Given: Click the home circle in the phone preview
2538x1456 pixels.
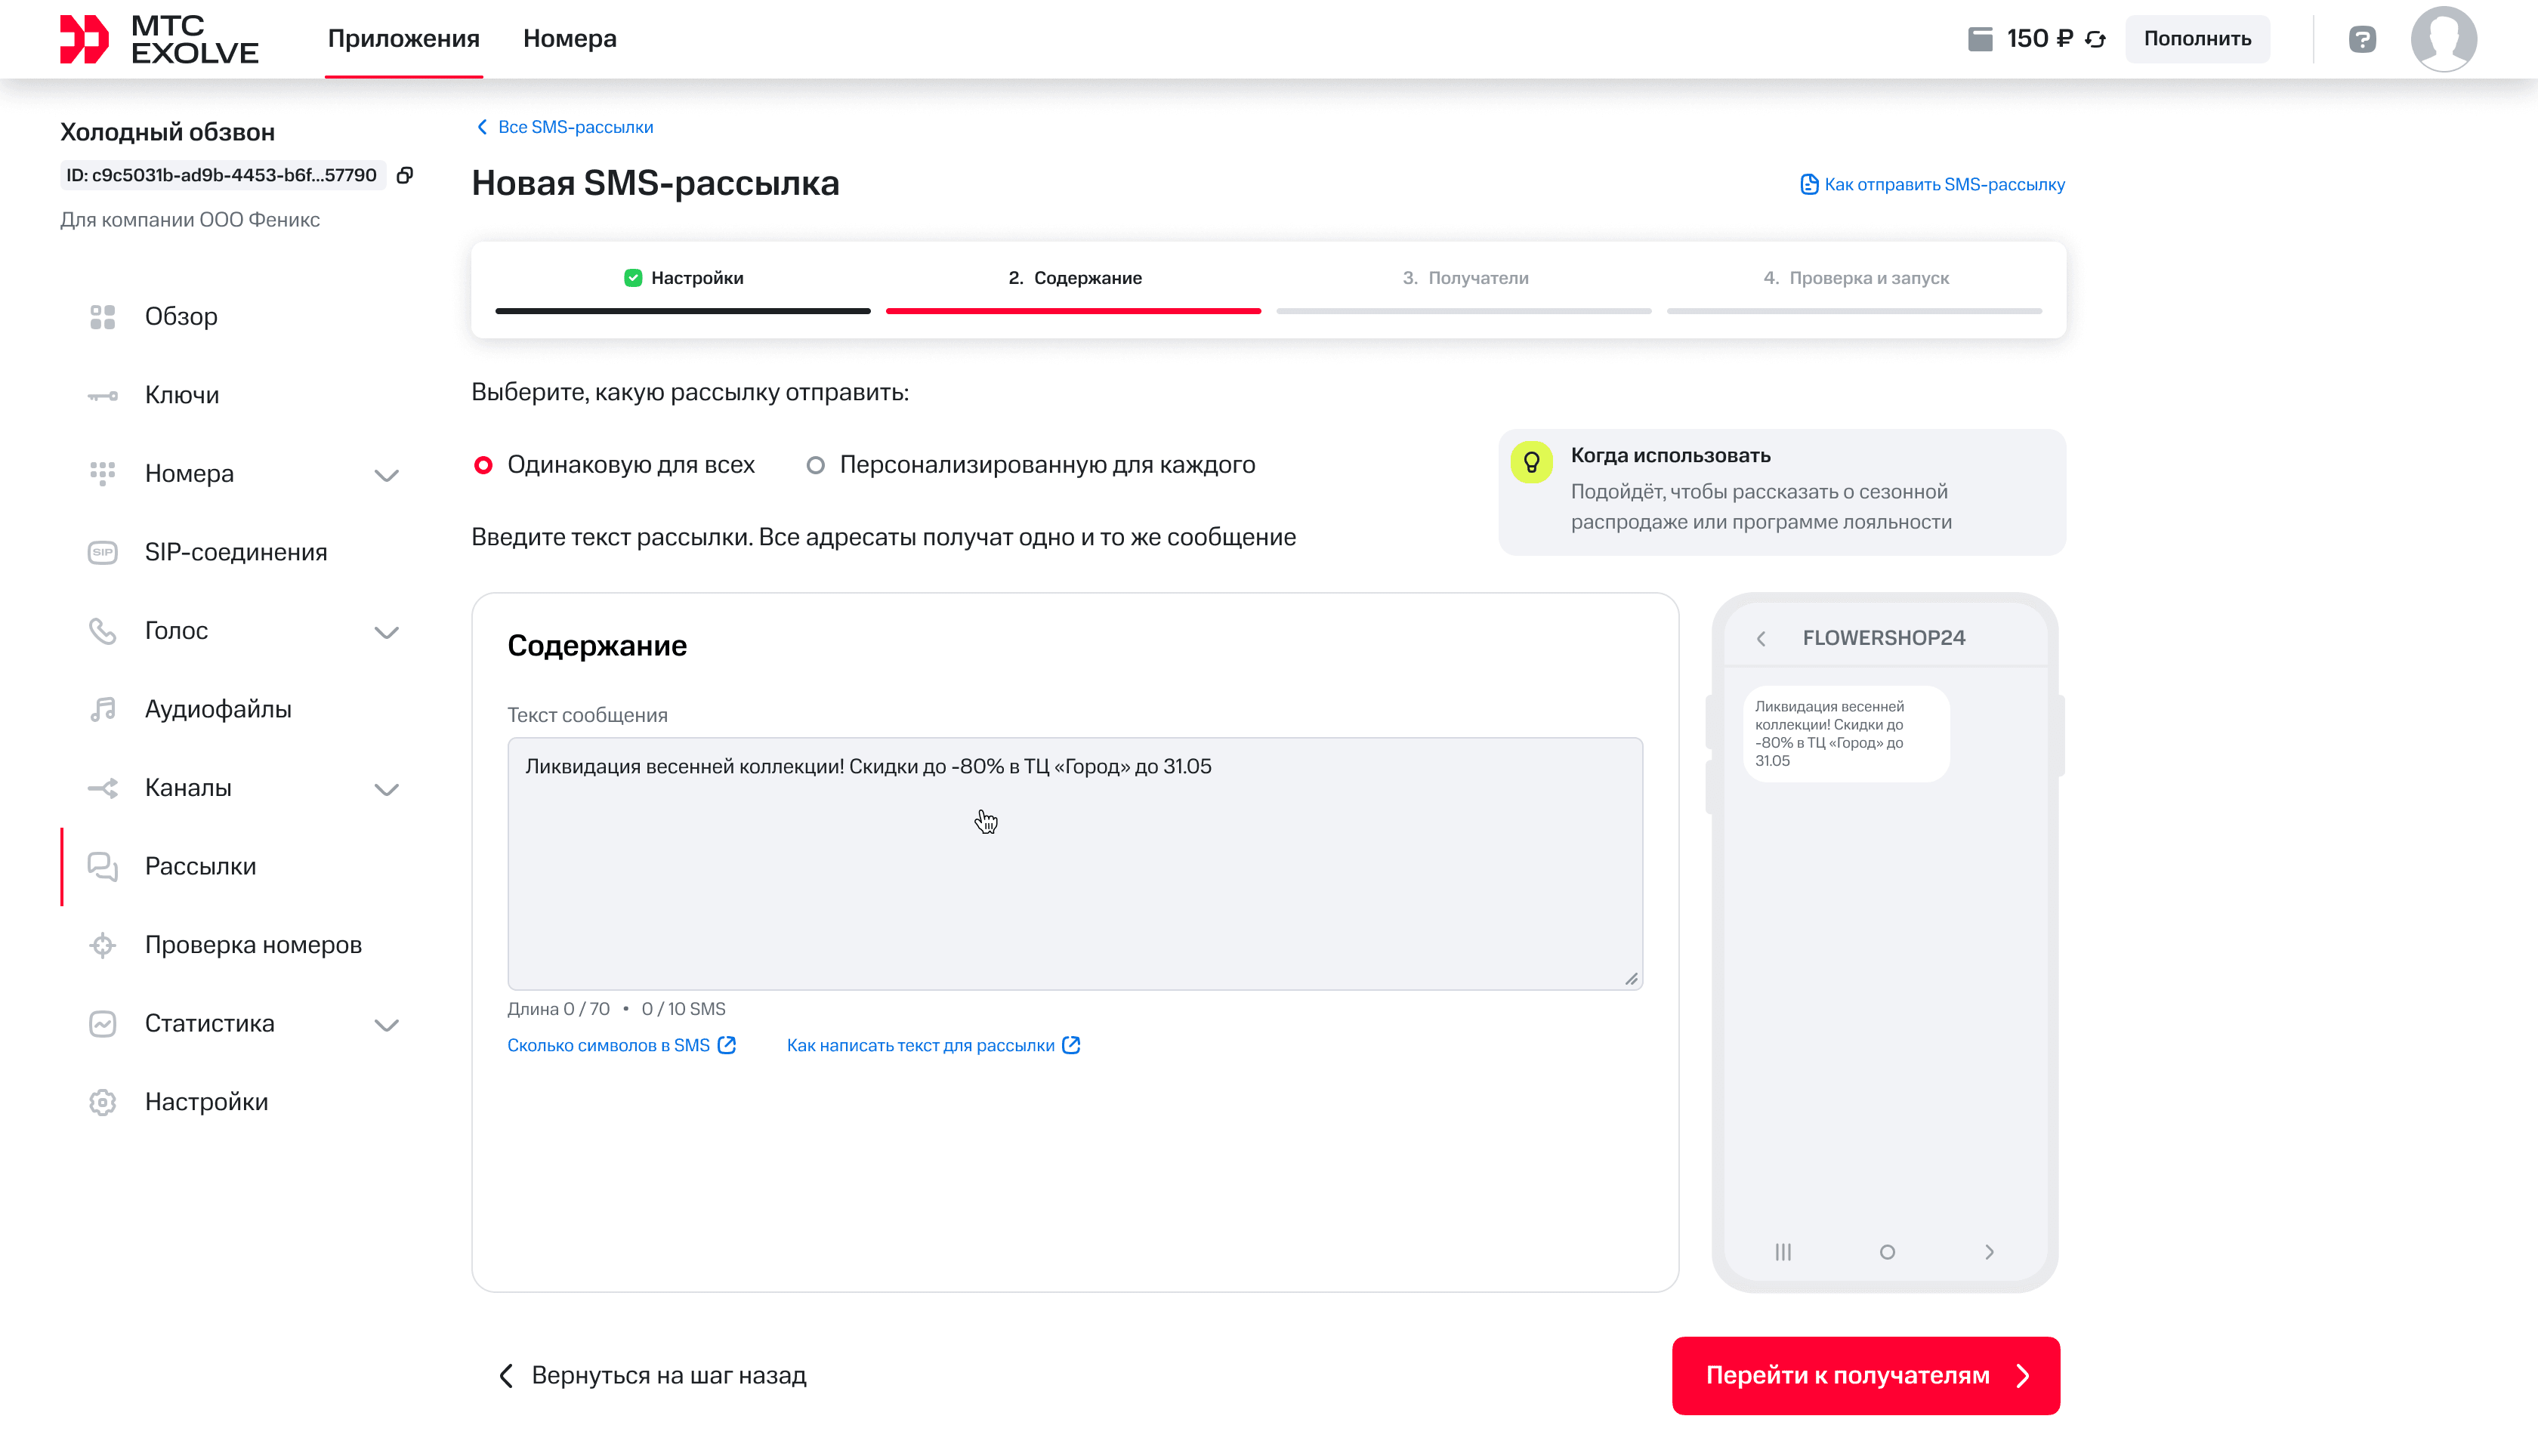Looking at the screenshot, I should [x=1887, y=1252].
